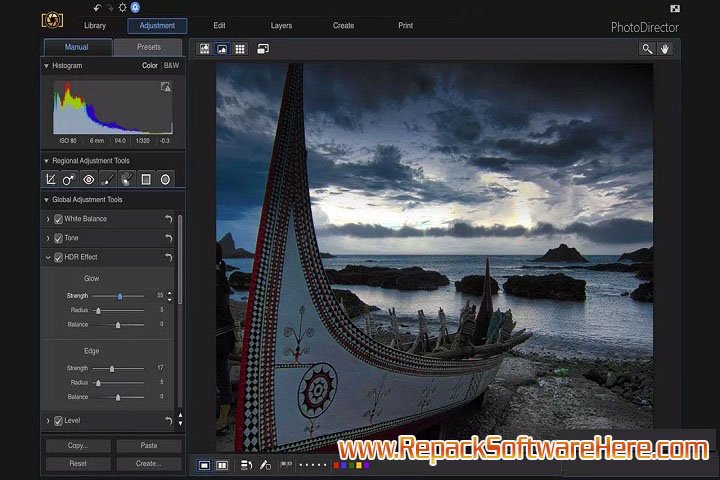Switch to viewer only mode icon

222,49
